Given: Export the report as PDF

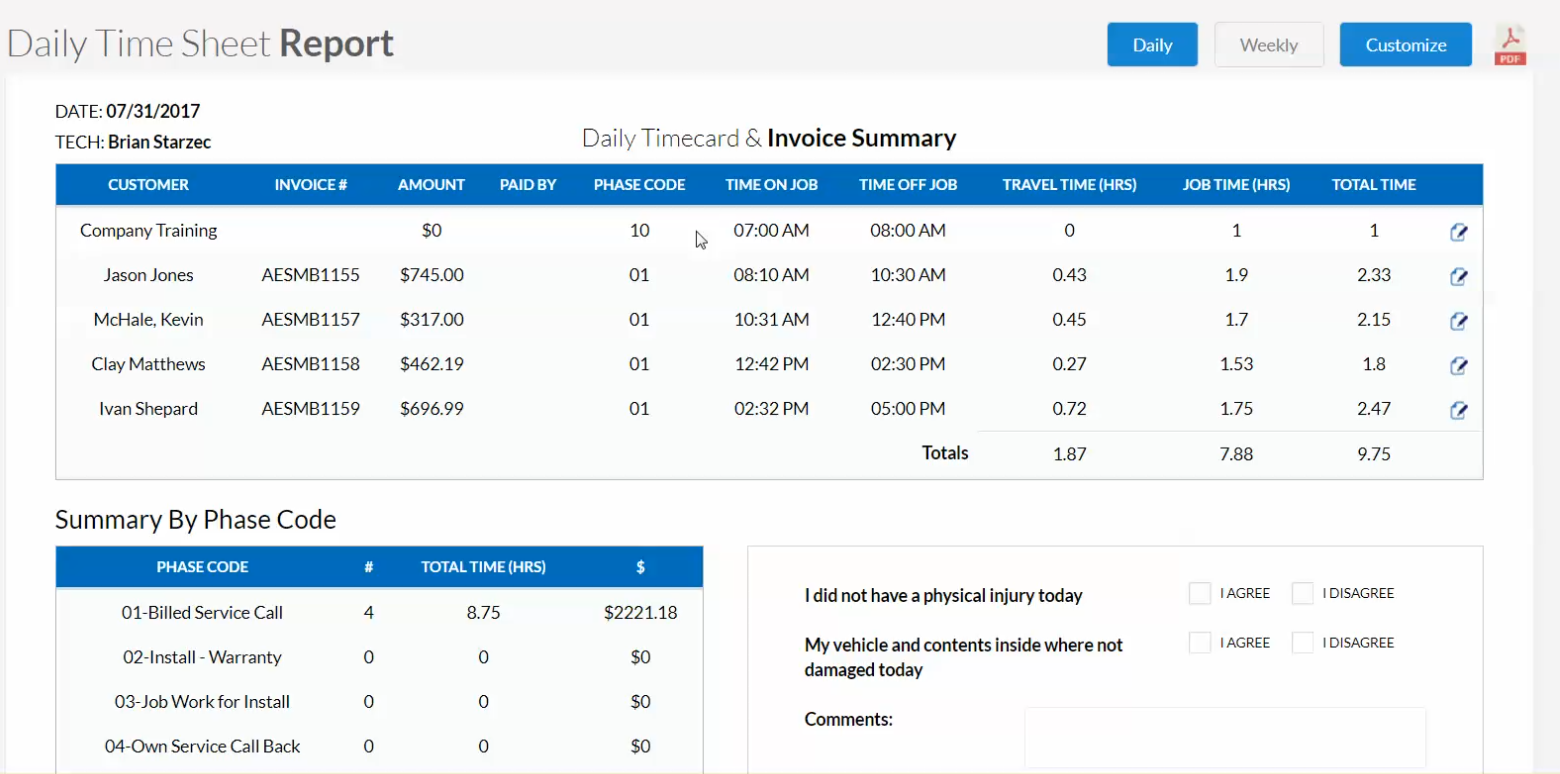Looking at the screenshot, I should point(1509,43).
